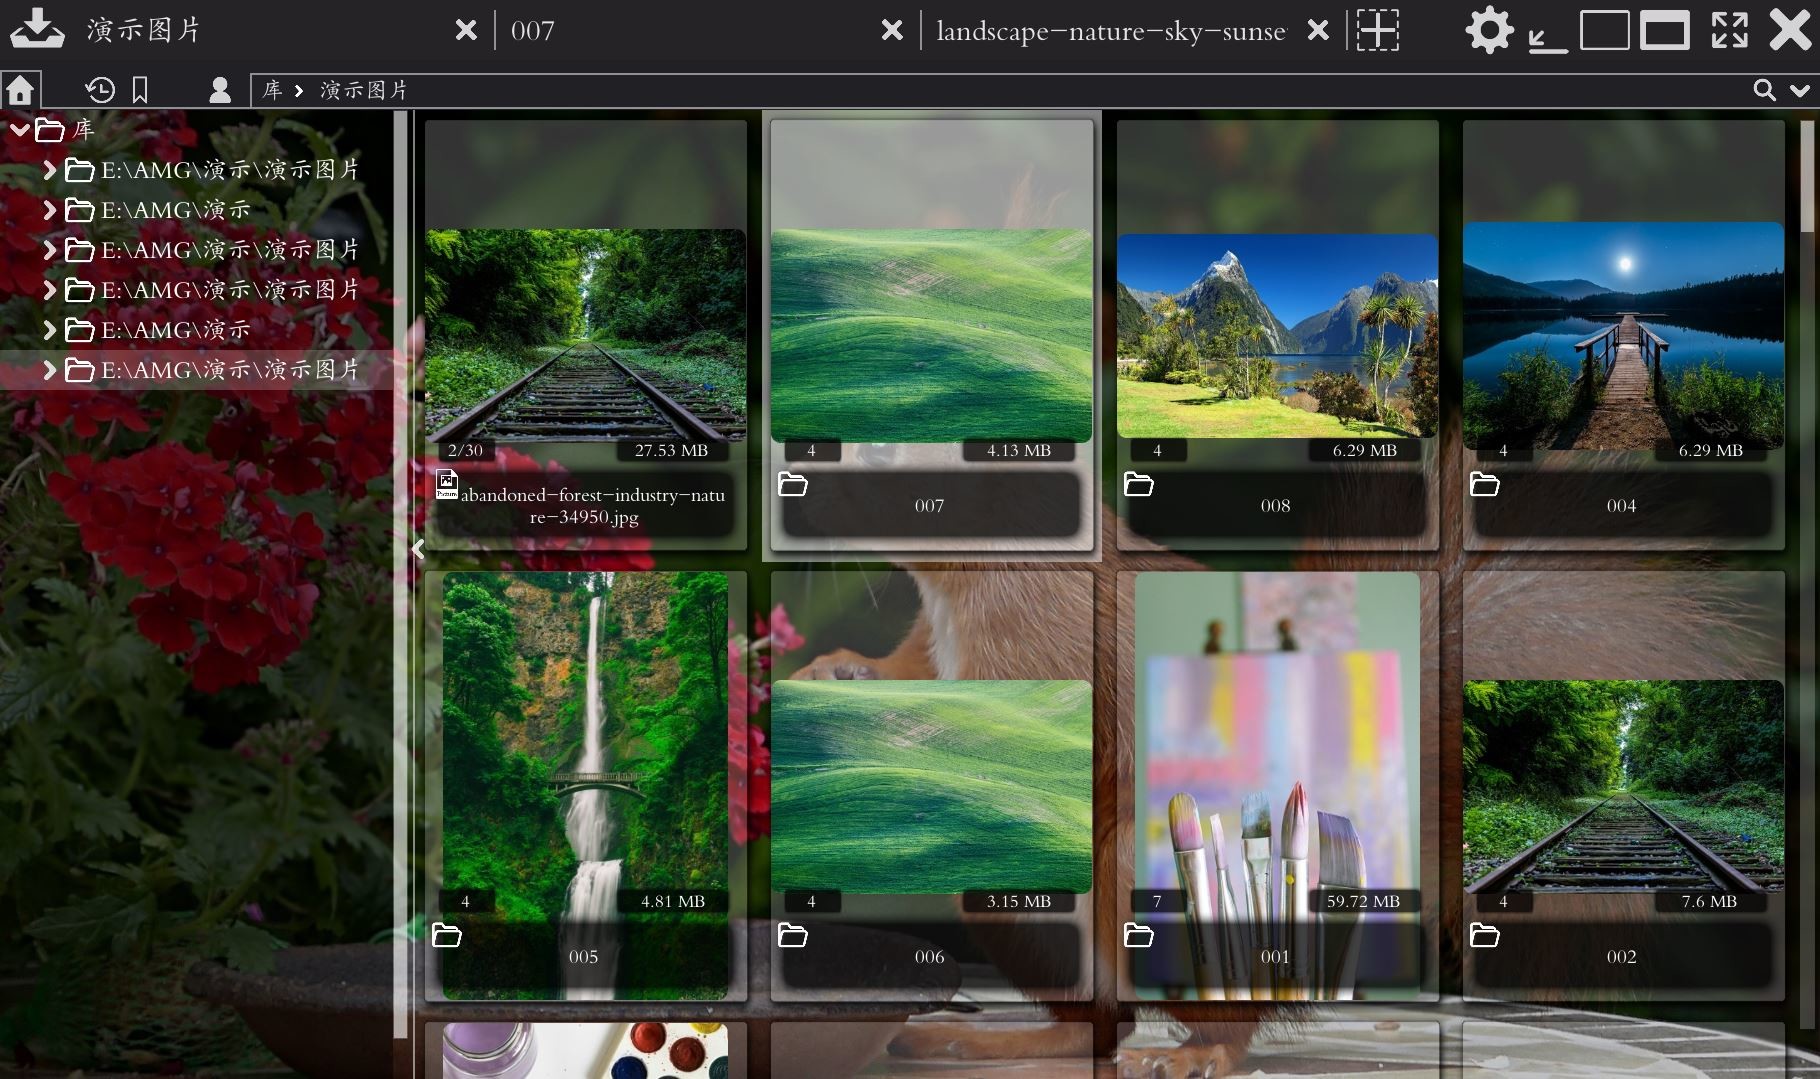Open the history clock icon

(x=100, y=89)
